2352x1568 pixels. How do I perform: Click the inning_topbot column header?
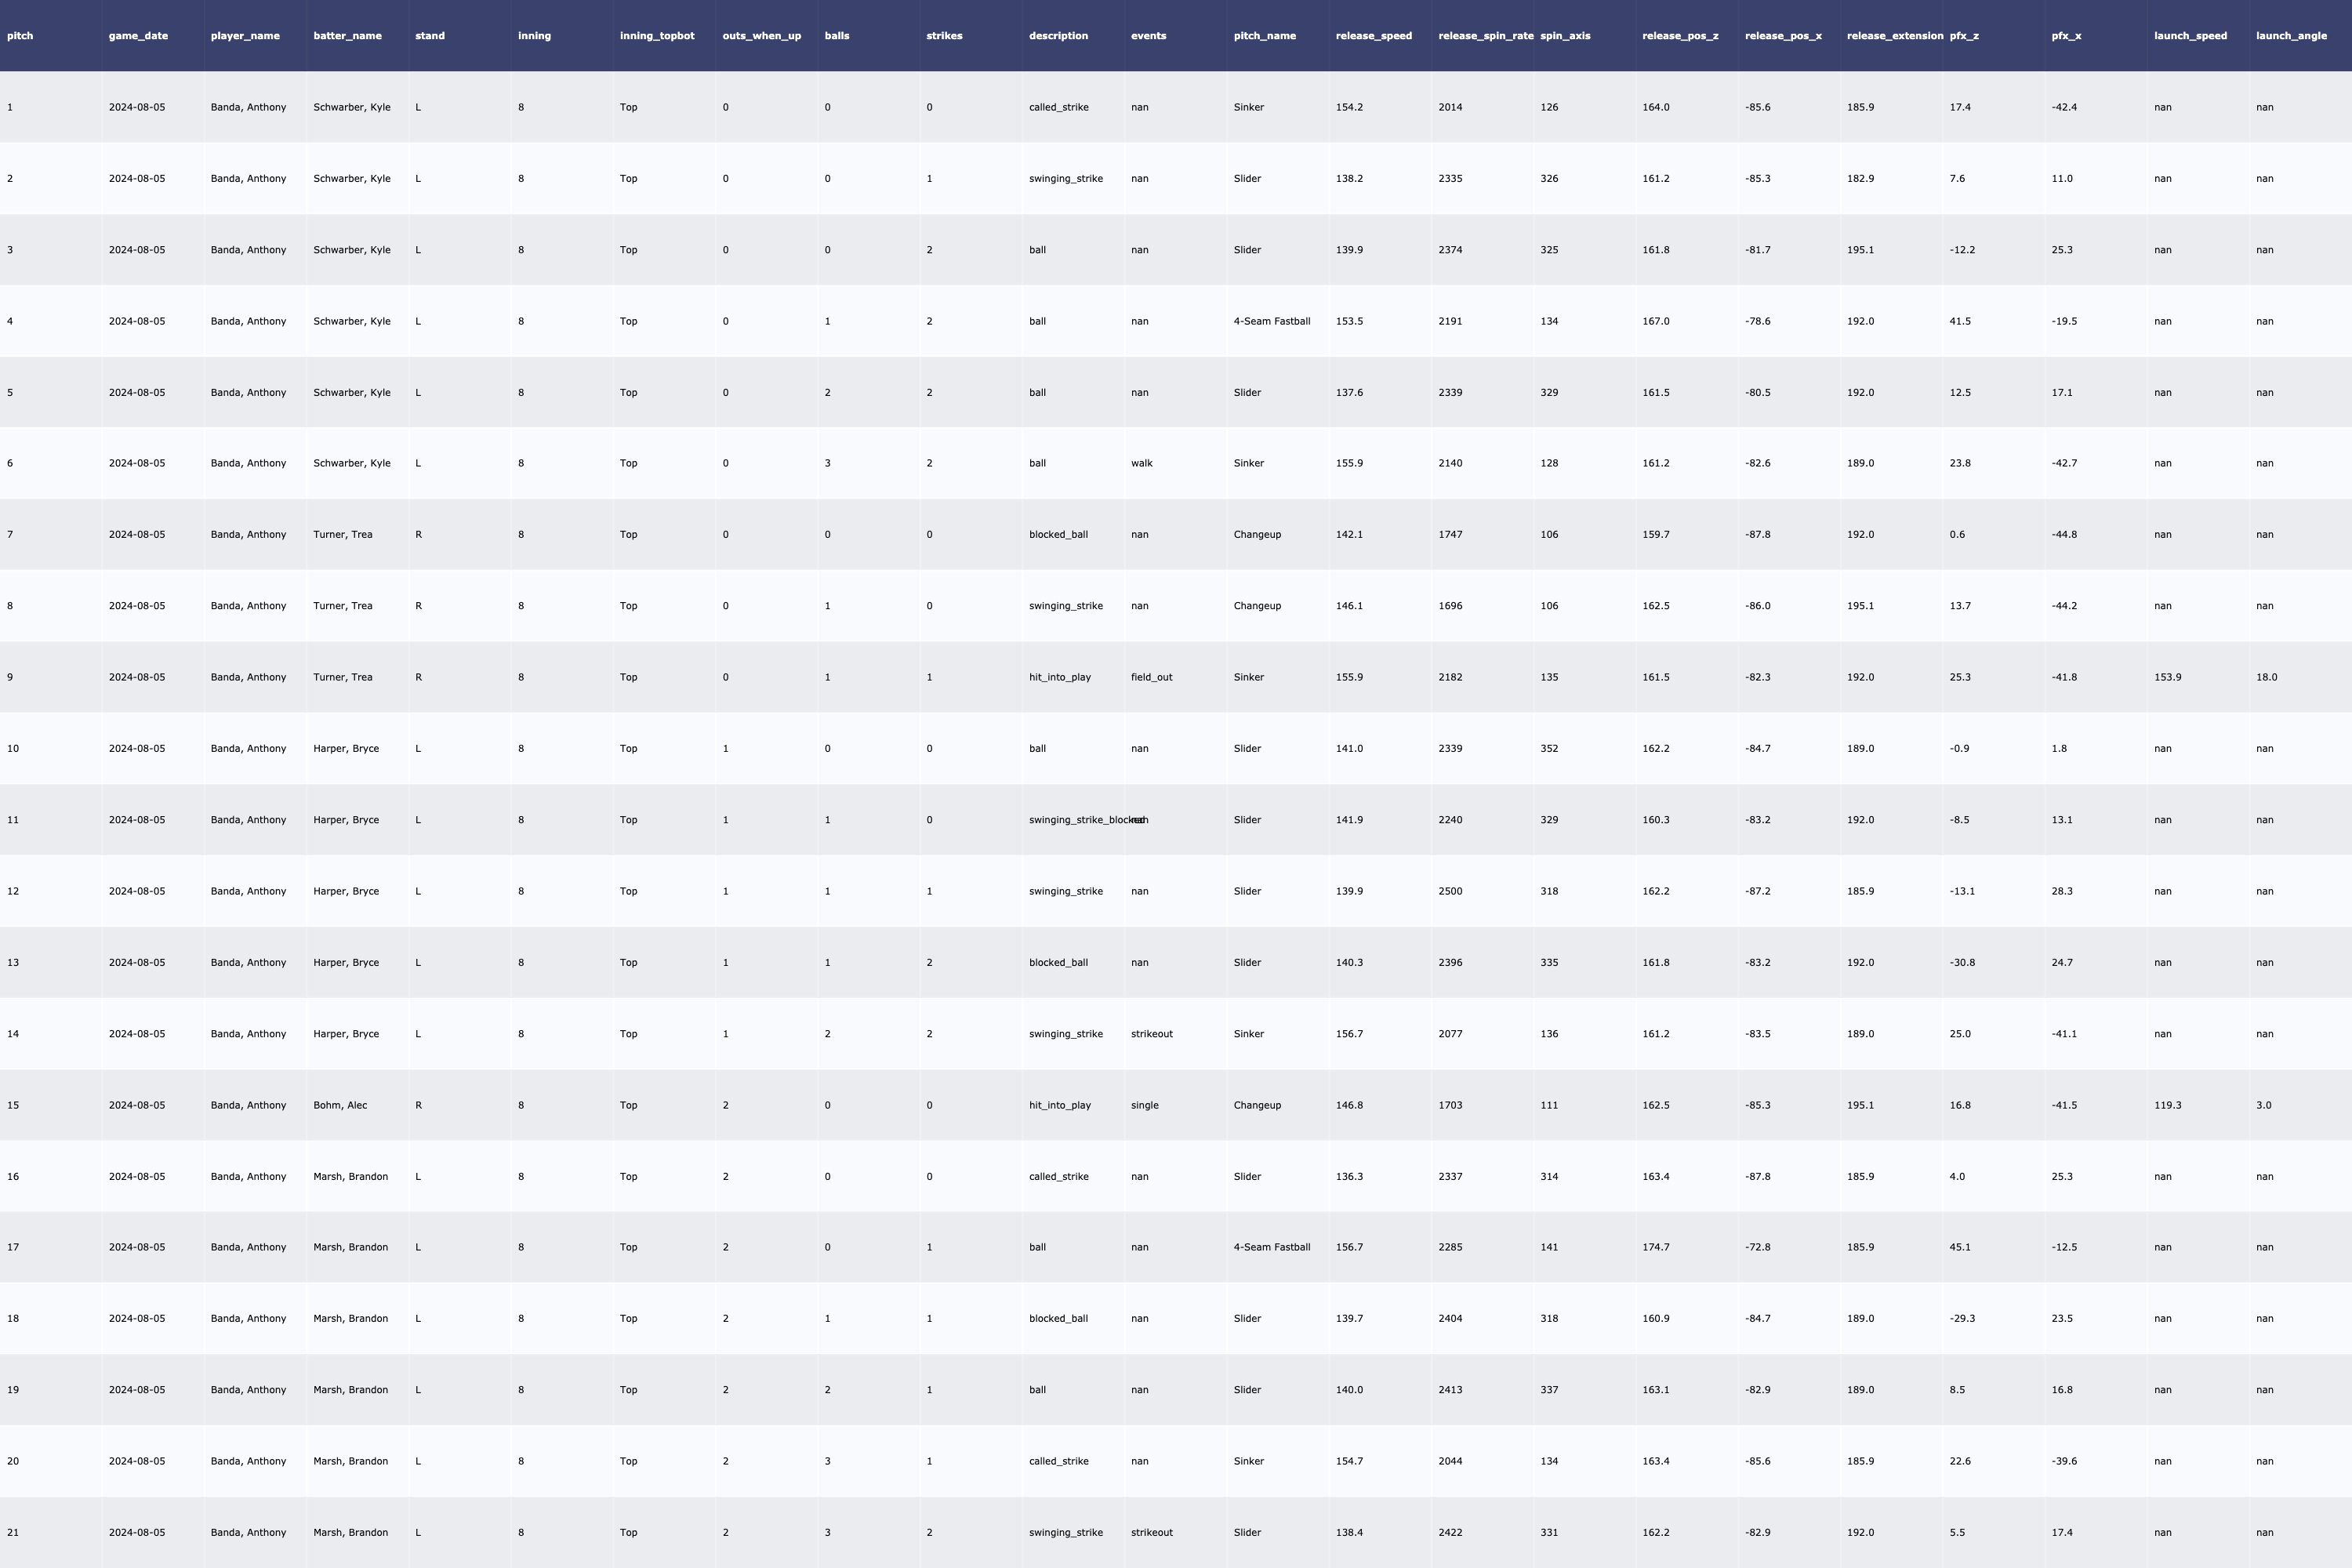click(656, 36)
